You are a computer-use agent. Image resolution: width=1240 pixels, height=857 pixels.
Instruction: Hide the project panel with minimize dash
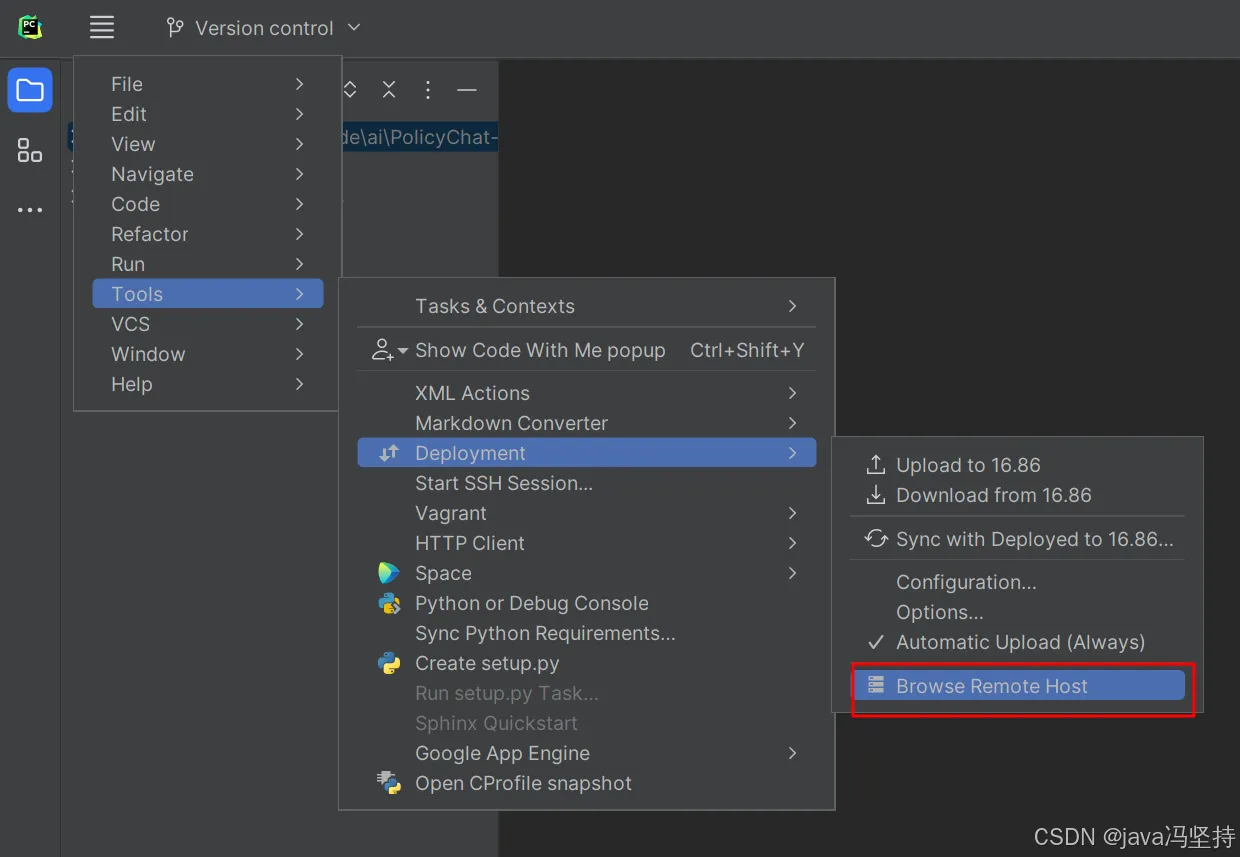click(466, 90)
